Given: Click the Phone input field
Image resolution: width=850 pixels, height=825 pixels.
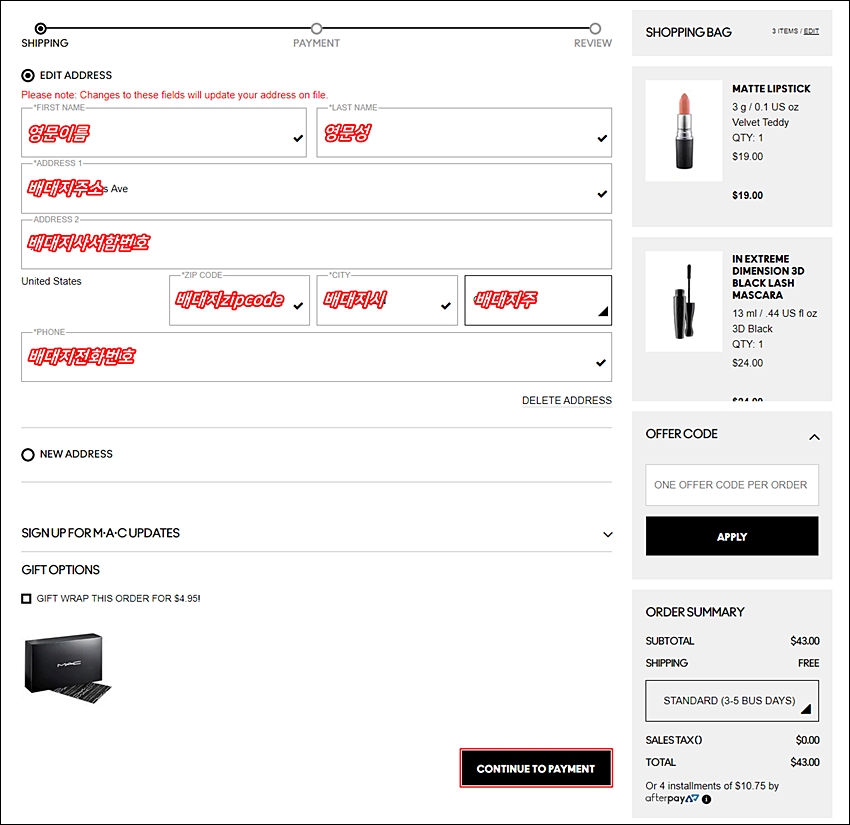Looking at the screenshot, I should 317,357.
